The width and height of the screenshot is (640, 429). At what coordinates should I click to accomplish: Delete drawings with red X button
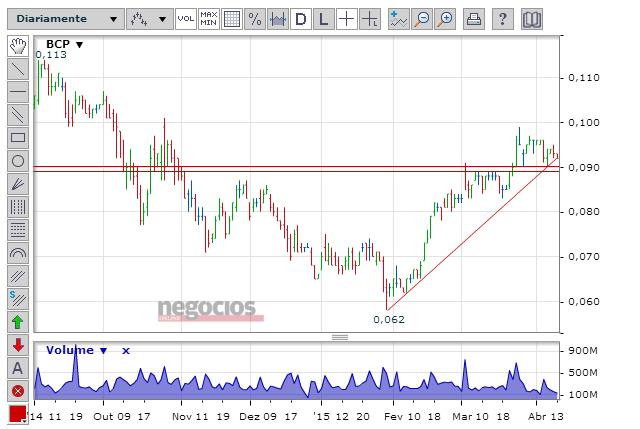[x=18, y=391]
